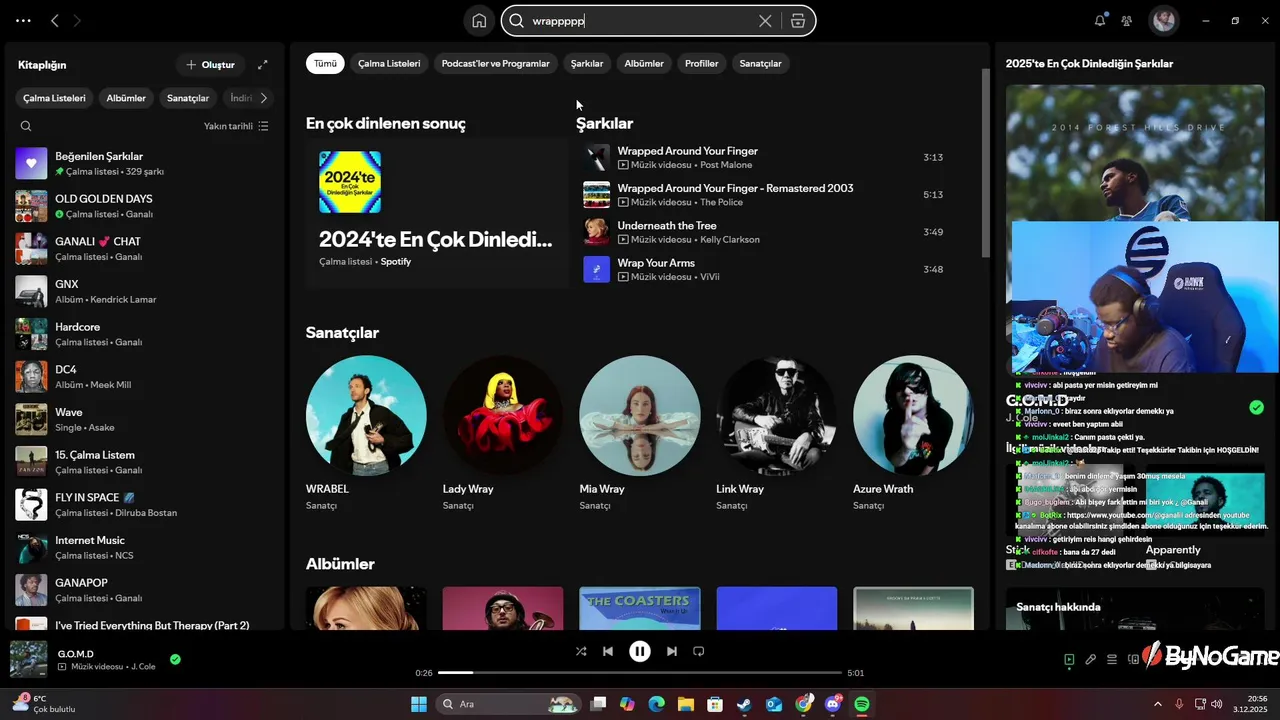Open Steam from the taskbar

tap(744, 704)
